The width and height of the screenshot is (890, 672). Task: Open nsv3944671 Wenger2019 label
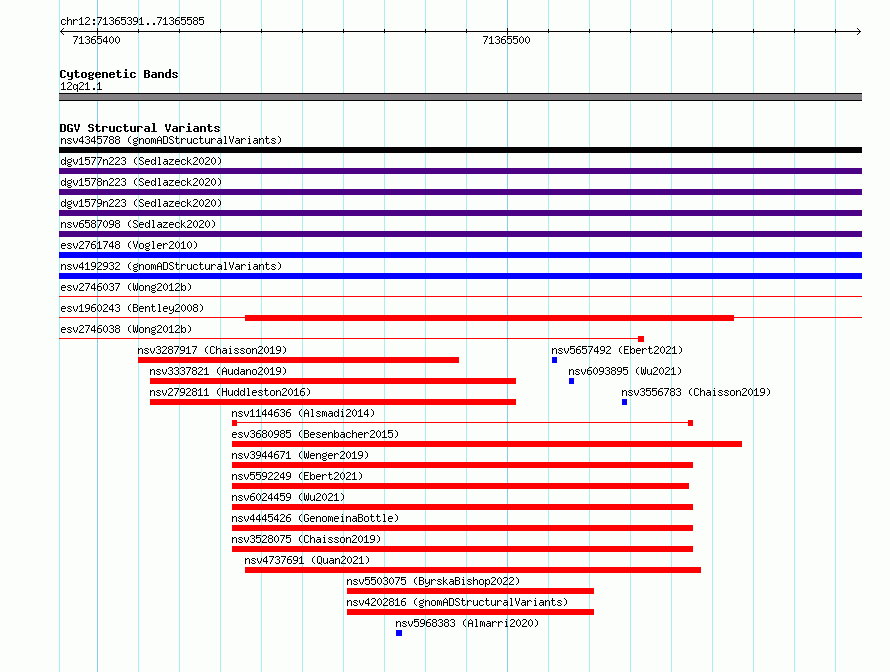coord(300,455)
